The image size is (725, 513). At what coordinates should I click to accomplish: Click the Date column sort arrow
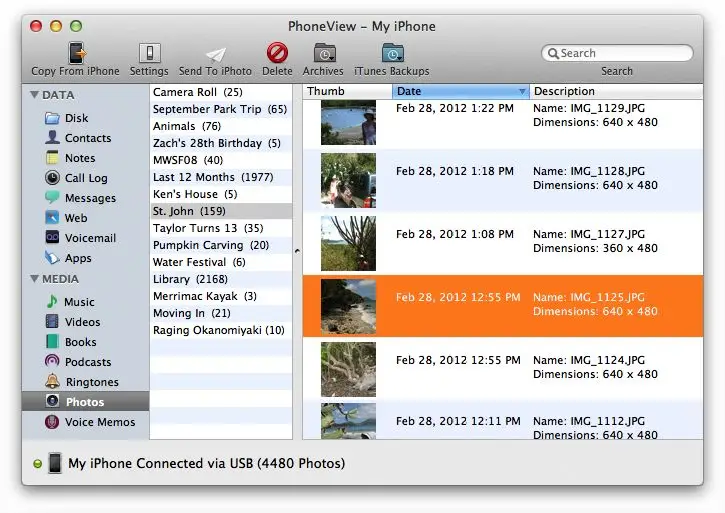click(522, 92)
